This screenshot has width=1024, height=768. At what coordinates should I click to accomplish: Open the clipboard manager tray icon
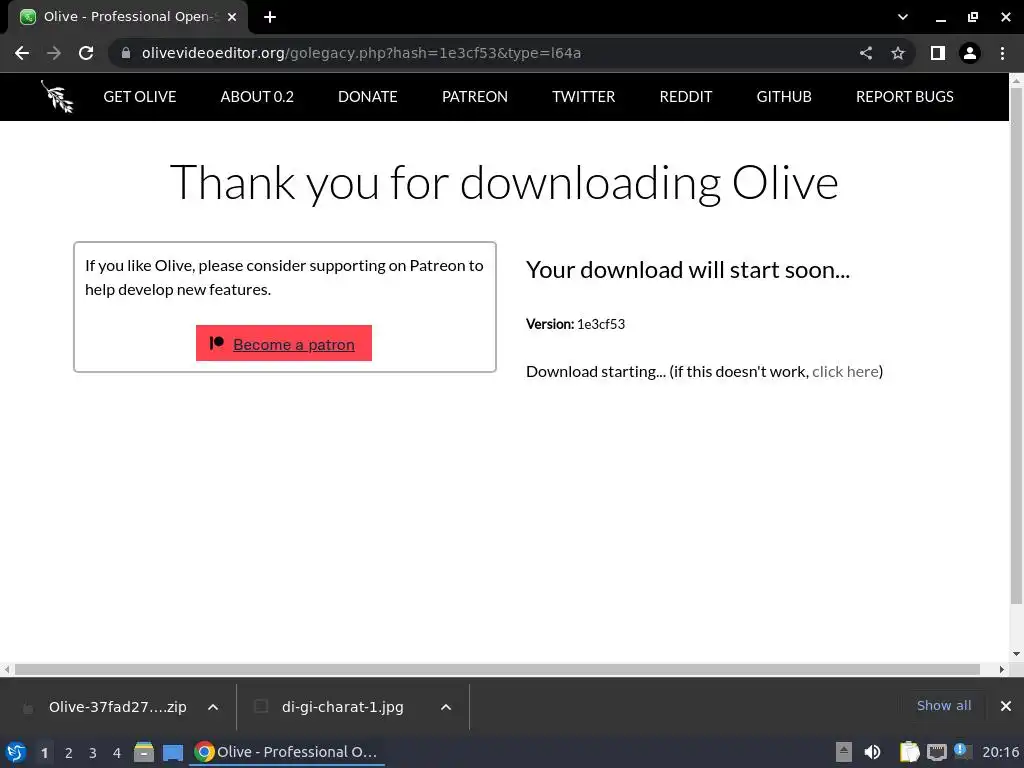tap(909, 752)
